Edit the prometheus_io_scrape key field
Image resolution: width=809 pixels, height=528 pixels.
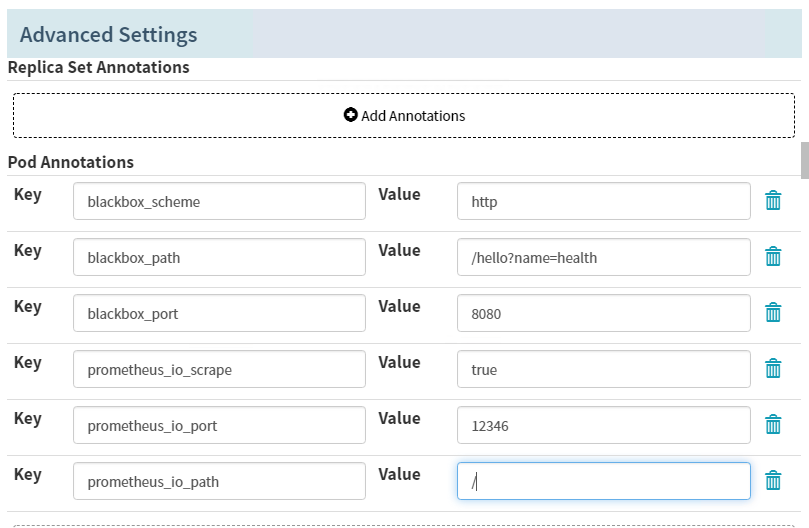tap(219, 369)
